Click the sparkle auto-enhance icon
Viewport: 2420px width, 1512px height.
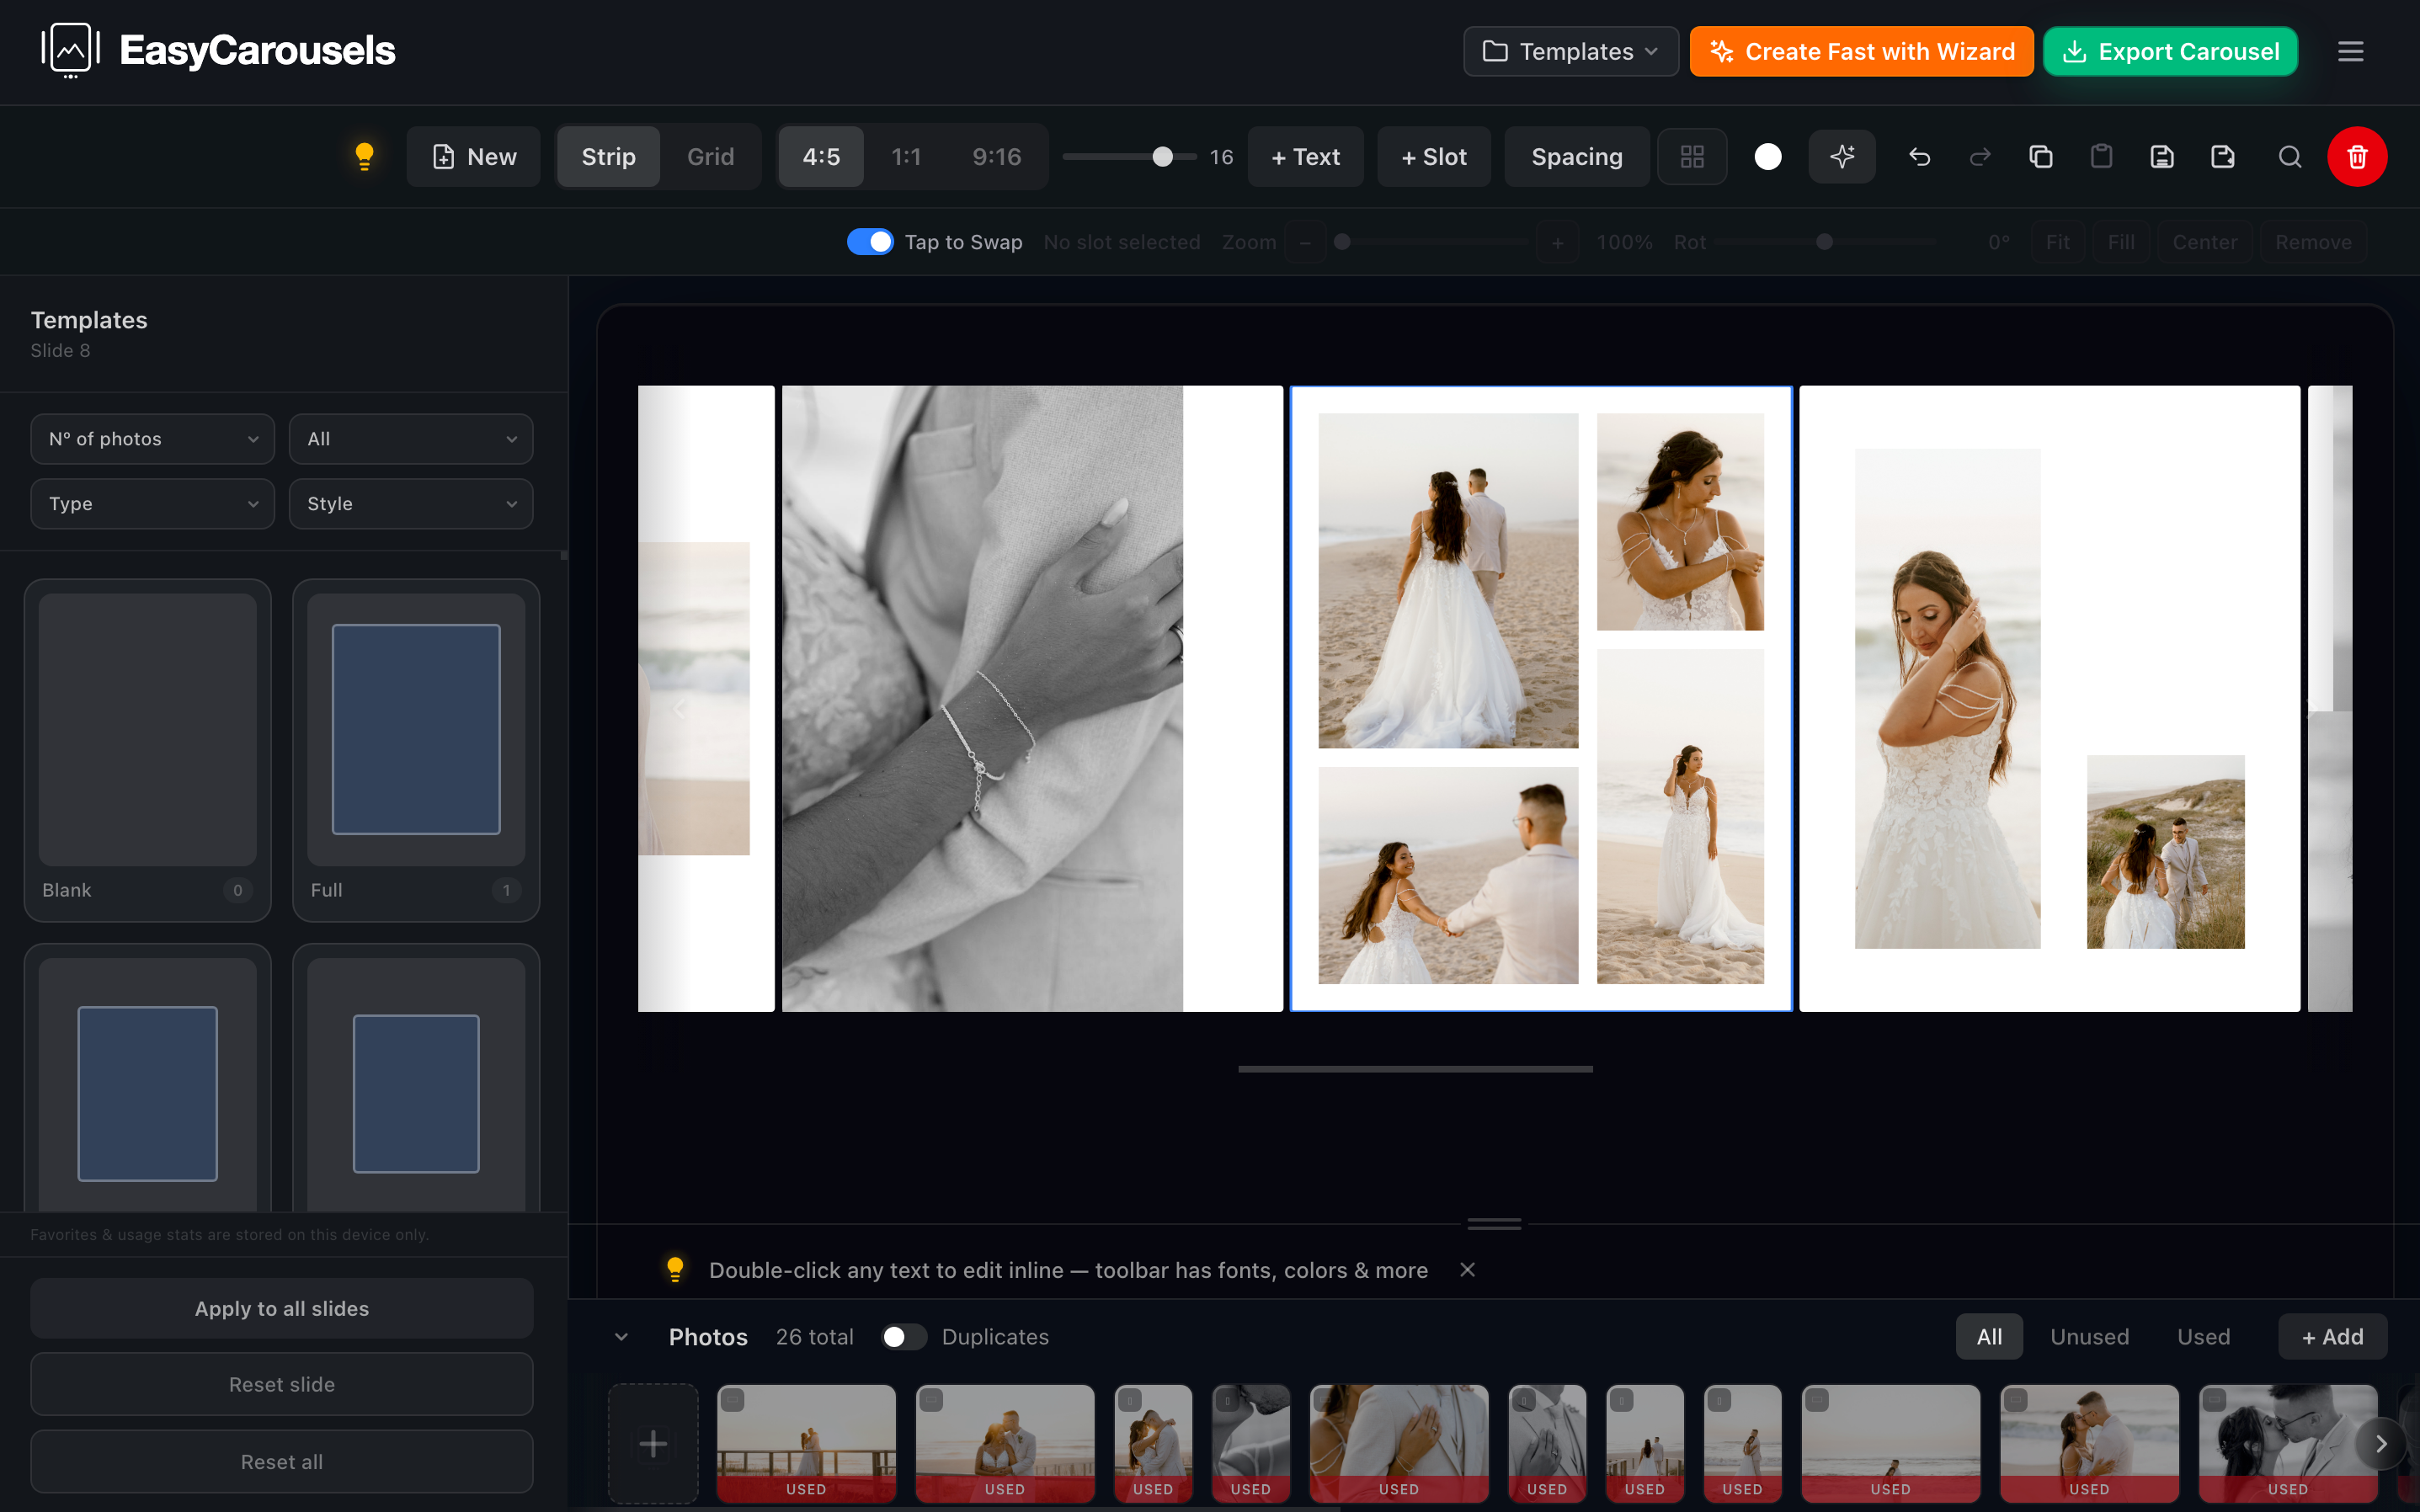(1841, 157)
